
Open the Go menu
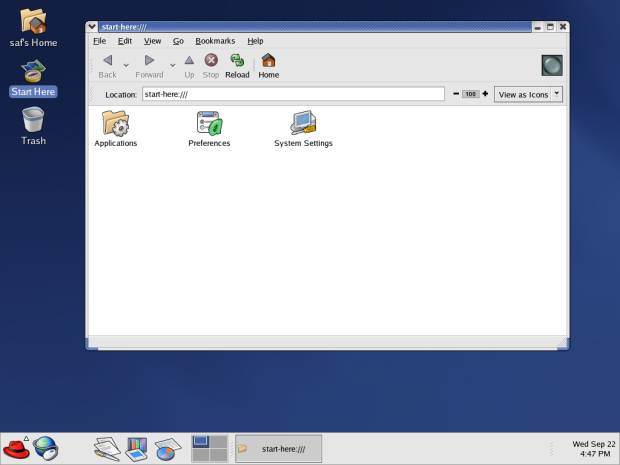178,41
